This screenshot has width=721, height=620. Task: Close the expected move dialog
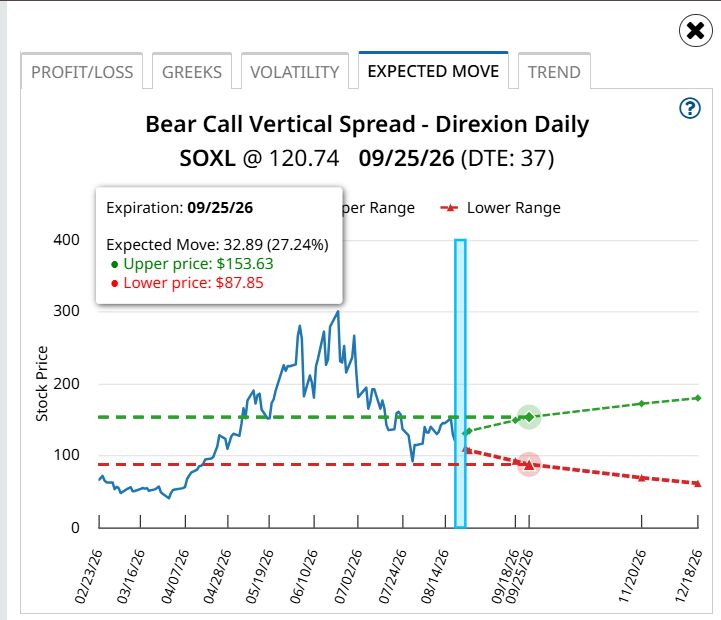click(695, 31)
